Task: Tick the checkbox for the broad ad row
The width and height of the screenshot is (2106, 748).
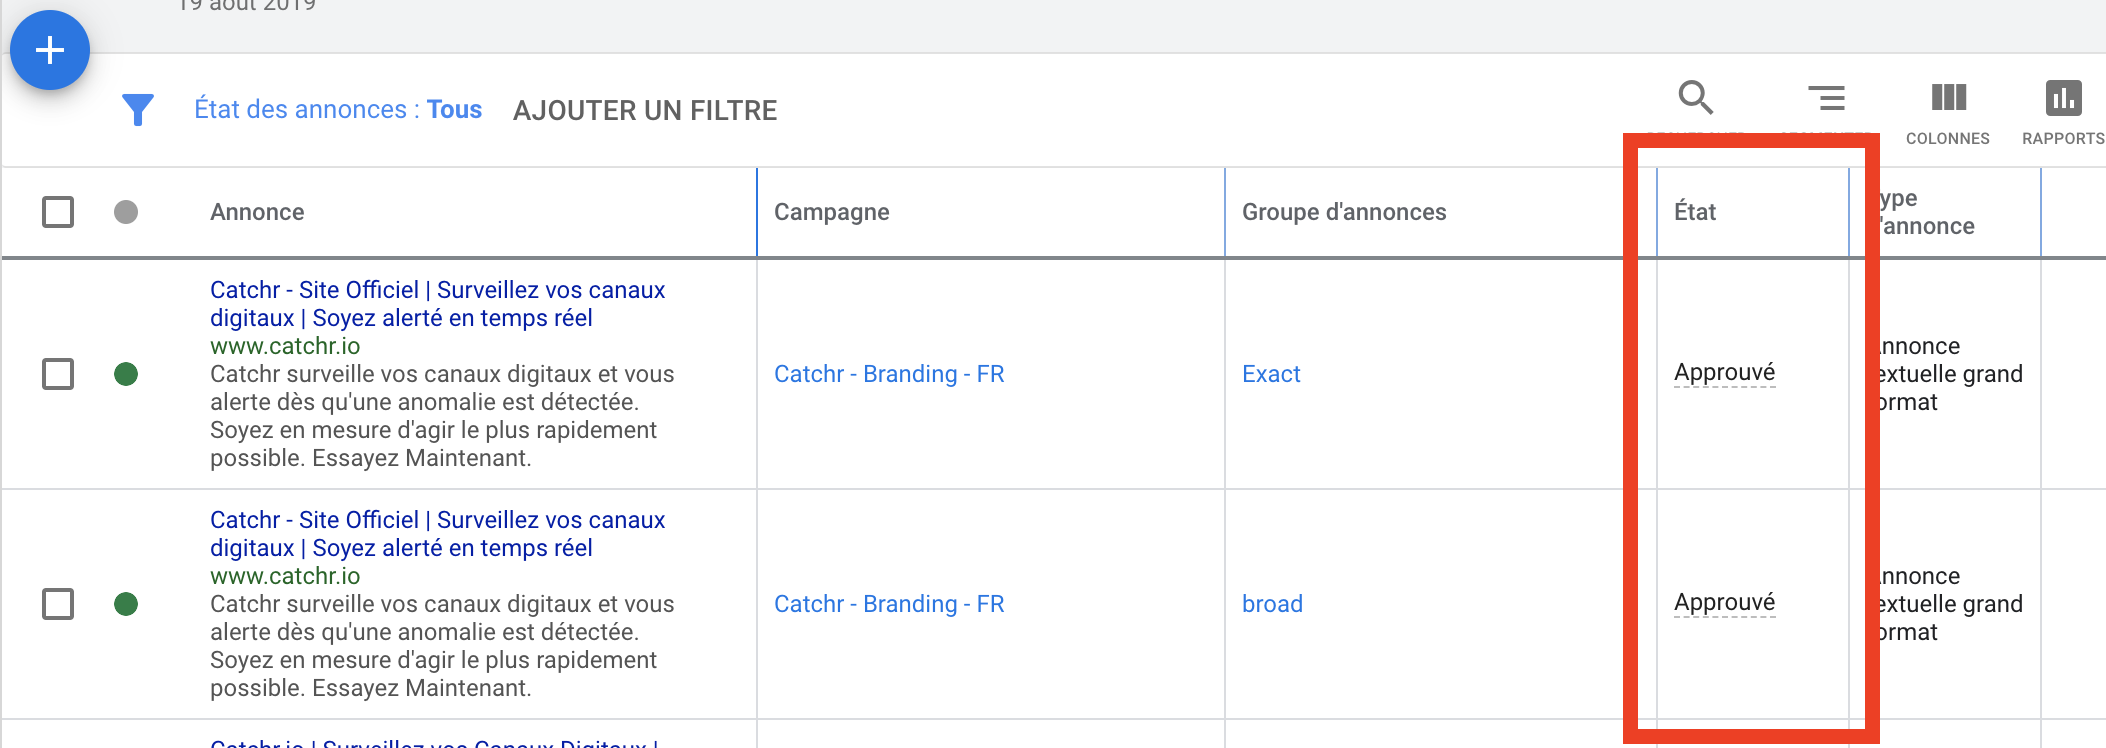Action: point(58,604)
